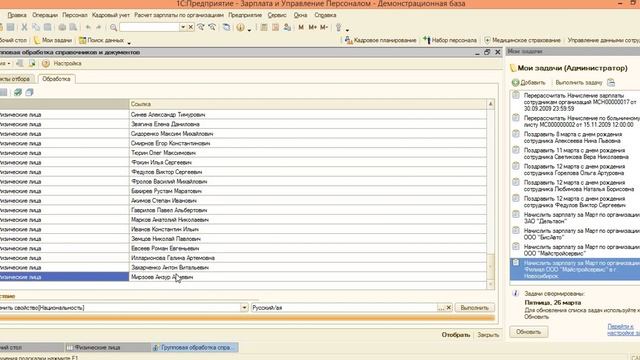640x360 pixels.
Task: Open Расчет зарплаты по организациям menu
Action: coord(179,15)
